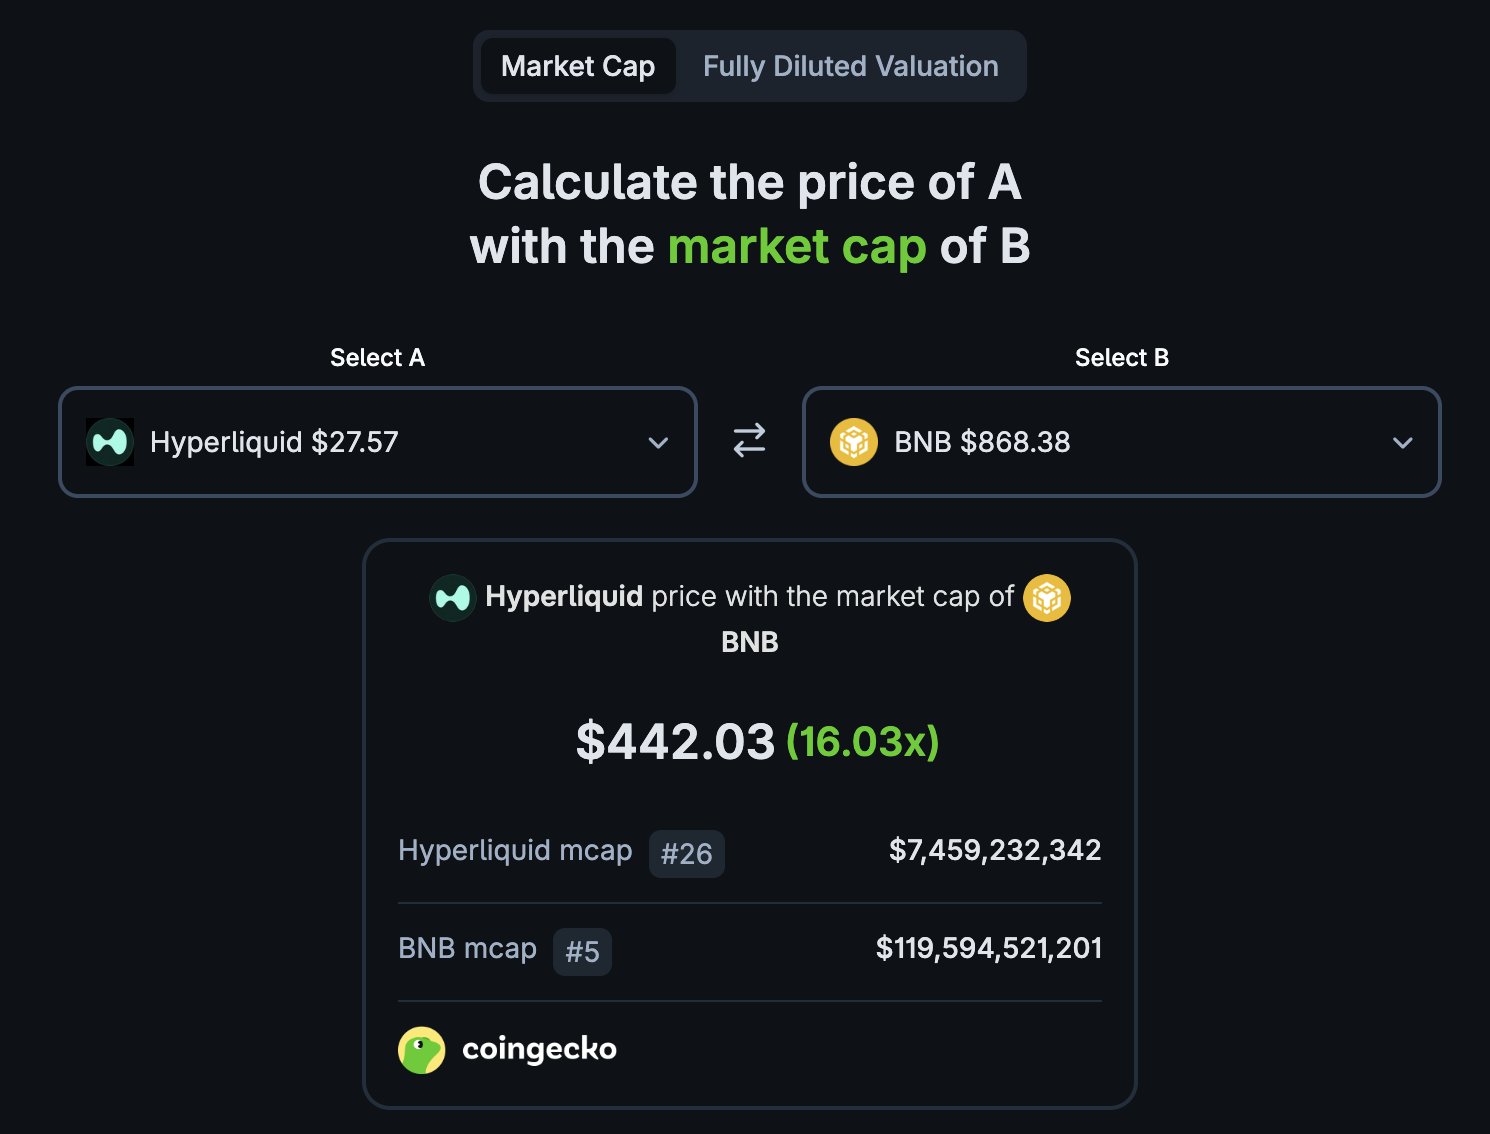This screenshot has width=1490, height=1134.
Task: Click the Hyperliquid mcap value $7,459,232,342
Action: pos(995,850)
